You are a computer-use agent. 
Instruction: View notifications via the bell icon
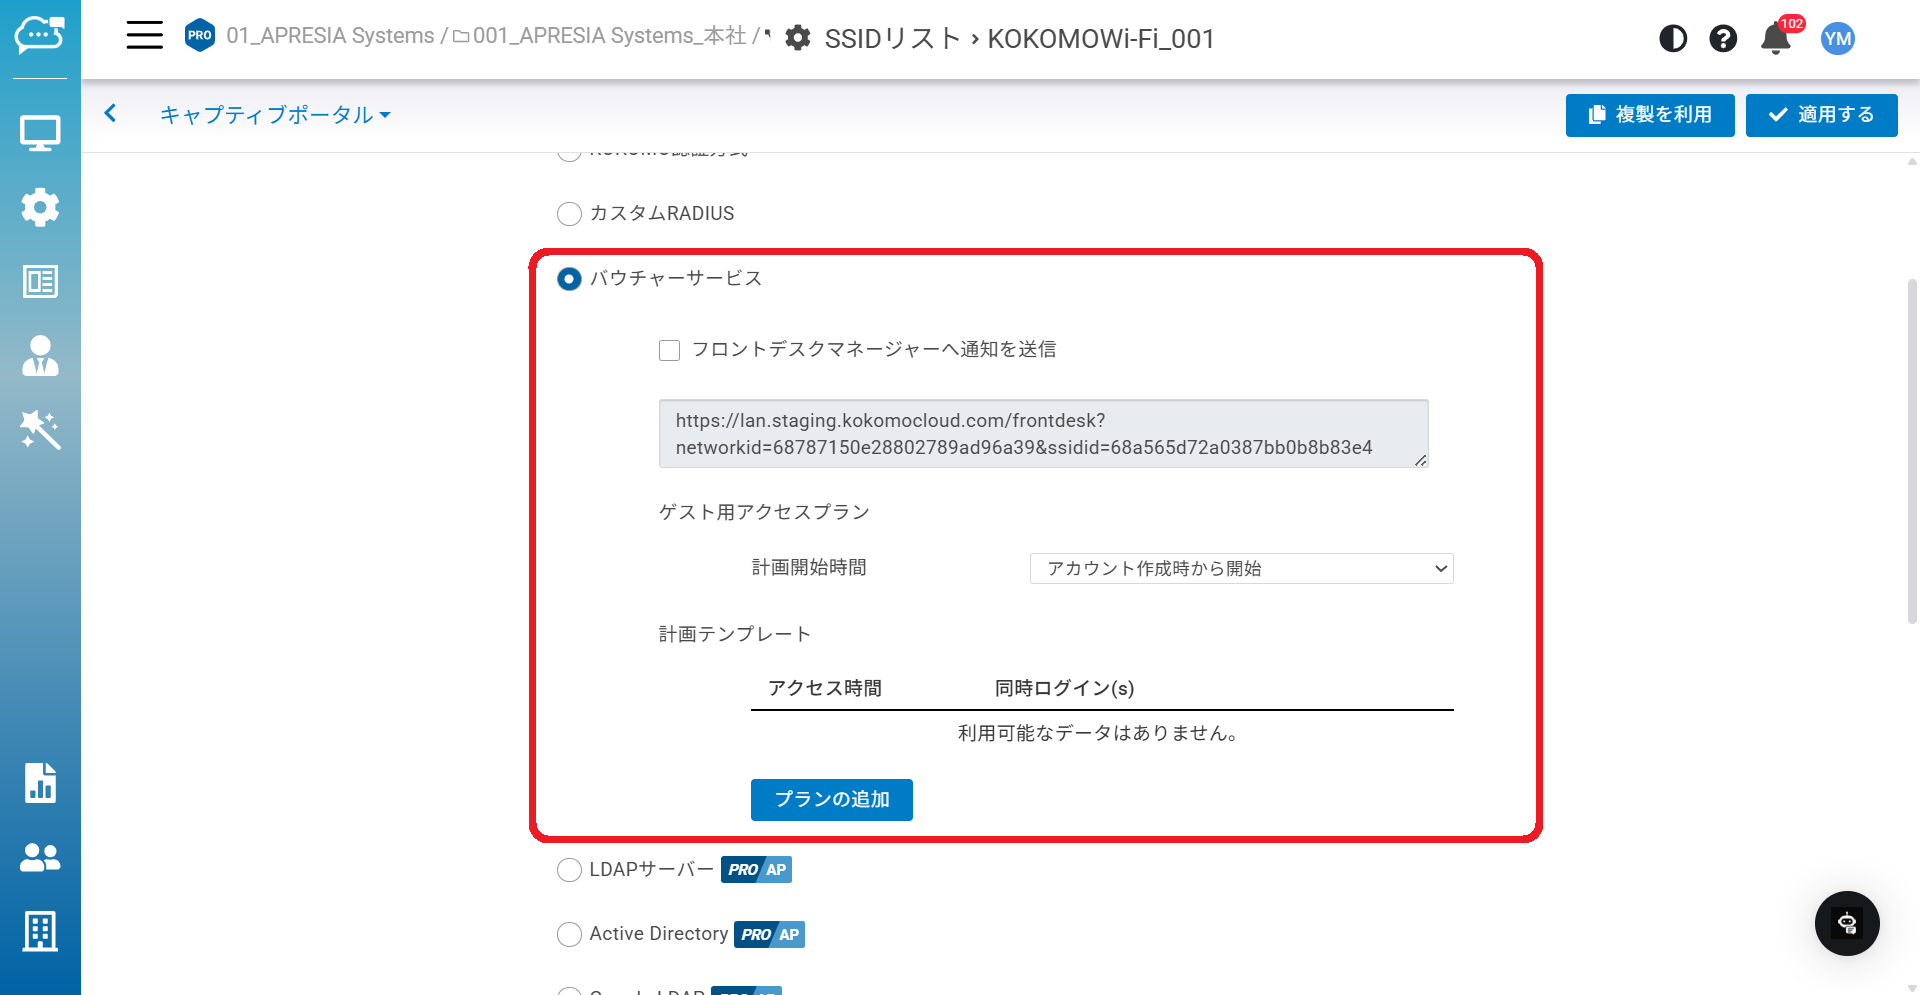(1775, 39)
